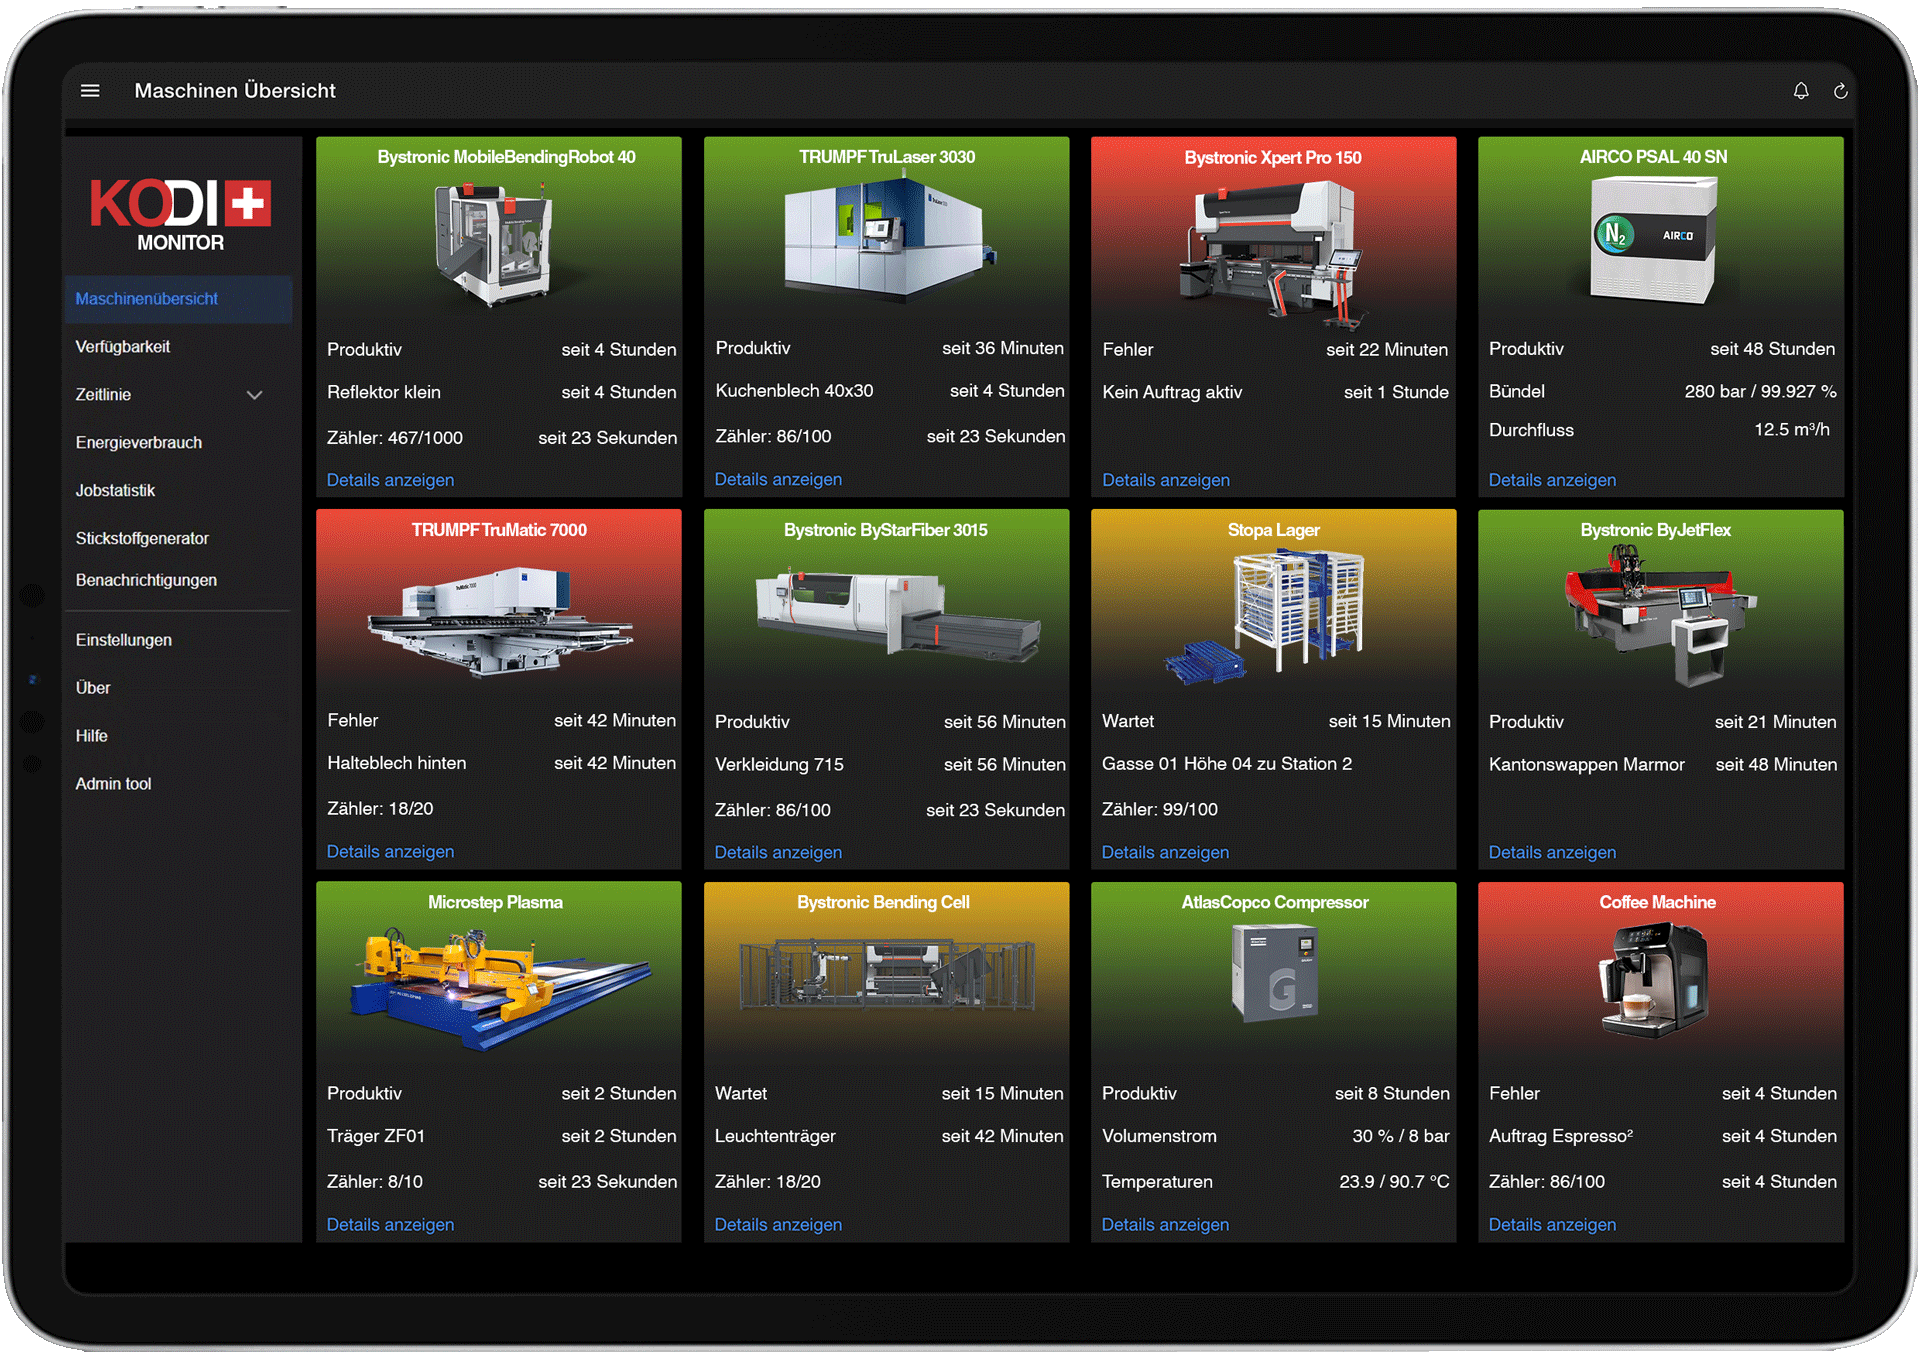Show details for AIRCO PSAL 40 SN
Viewport: 1920px width, 1353px height.
coord(1552,480)
